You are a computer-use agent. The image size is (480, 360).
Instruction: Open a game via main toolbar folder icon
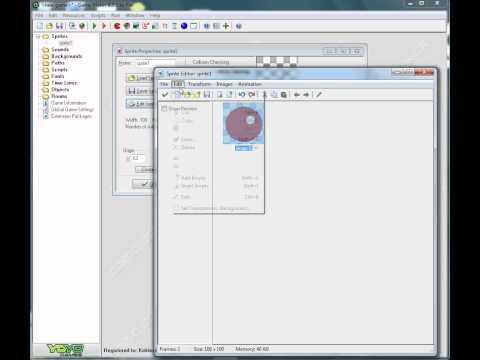50,26
